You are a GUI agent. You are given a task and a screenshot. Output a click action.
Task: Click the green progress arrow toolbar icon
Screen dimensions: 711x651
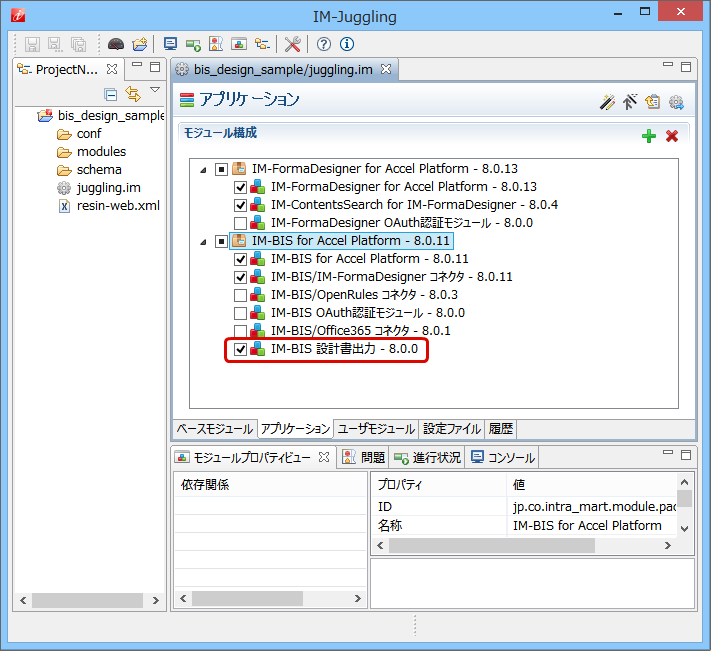(x=193, y=44)
